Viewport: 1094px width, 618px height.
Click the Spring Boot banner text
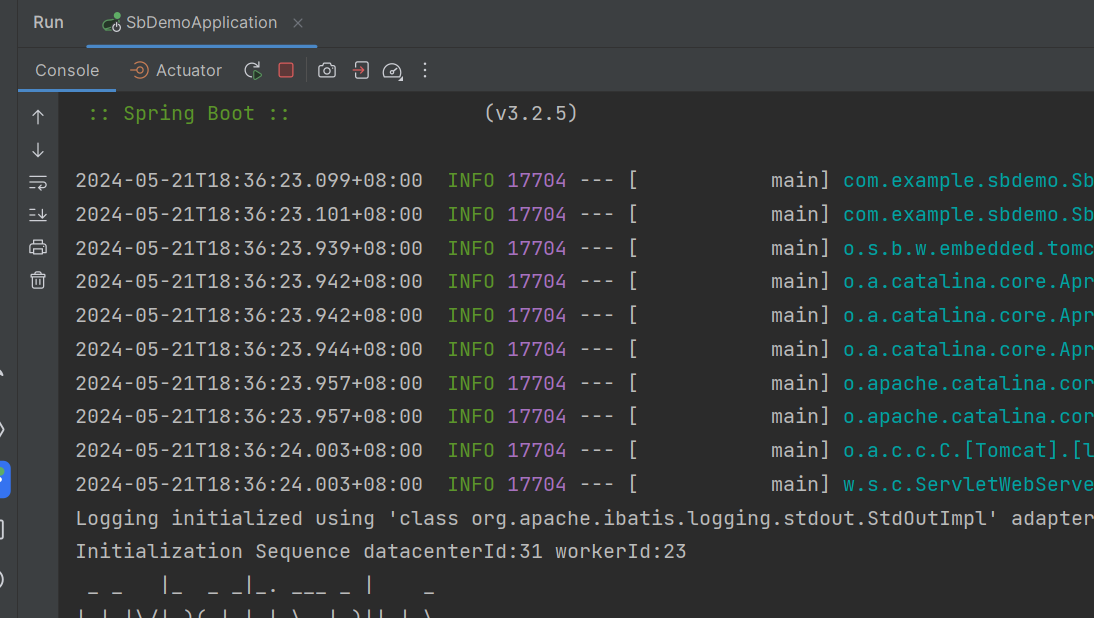point(189,114)
